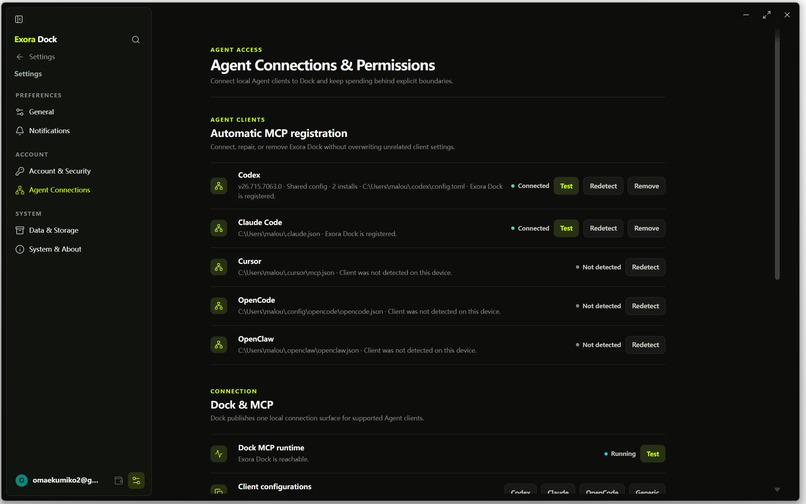The height and width of the screenshot is (504, 806).
Task: Click the Automatic MCP registration heading
Action: 279,133
